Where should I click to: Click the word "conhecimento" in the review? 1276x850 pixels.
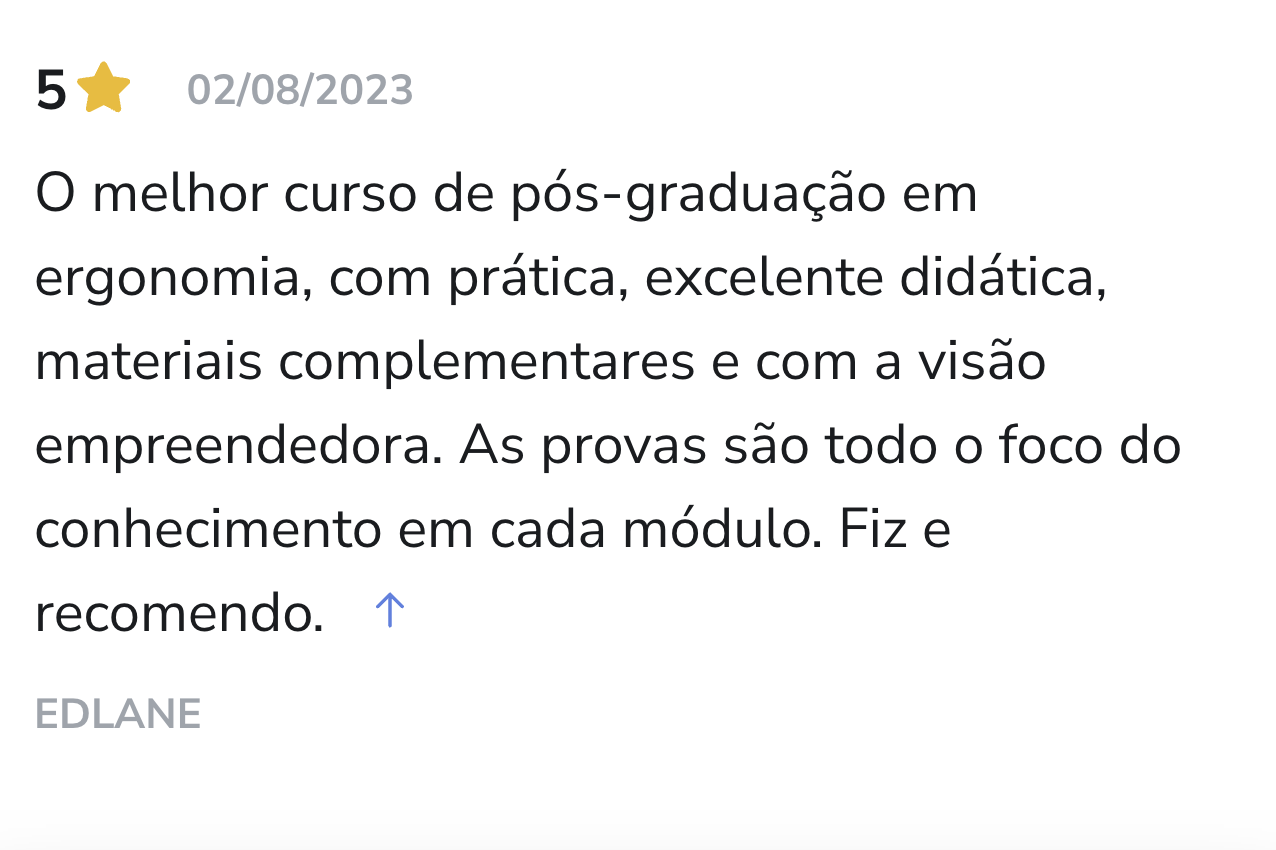pos(208,530)
